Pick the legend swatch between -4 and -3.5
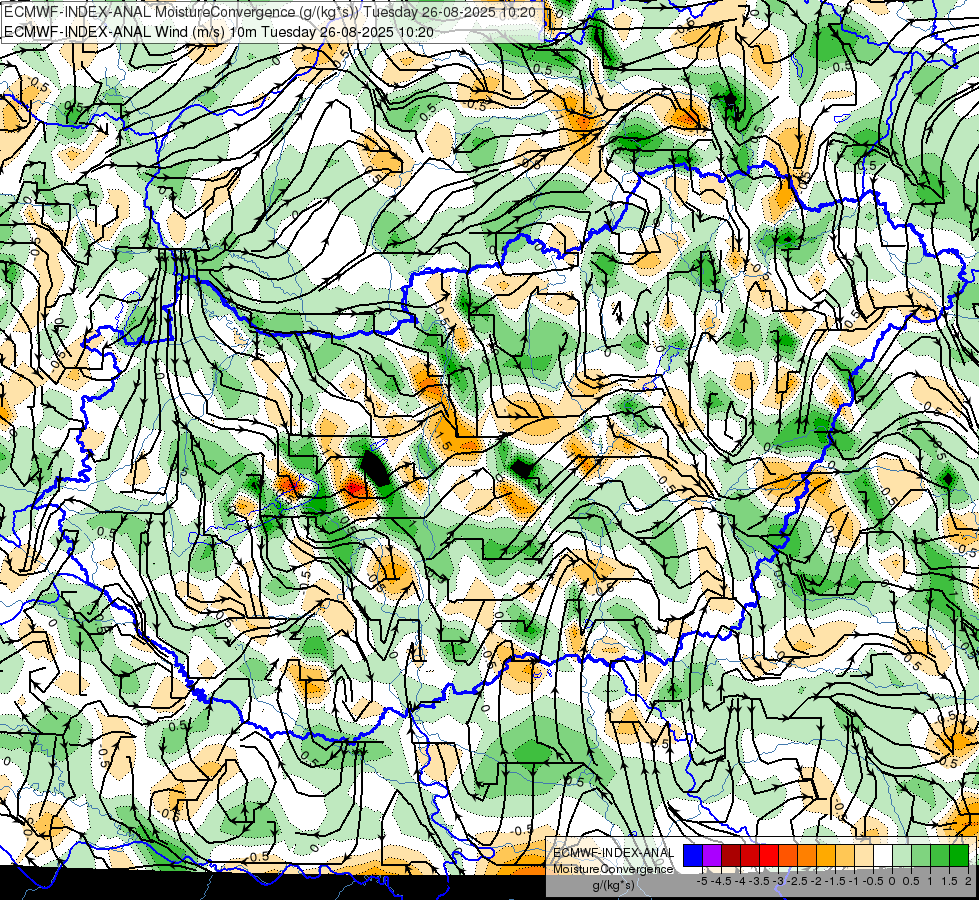Viewport: 979px width, 900px height. (750, 855)
